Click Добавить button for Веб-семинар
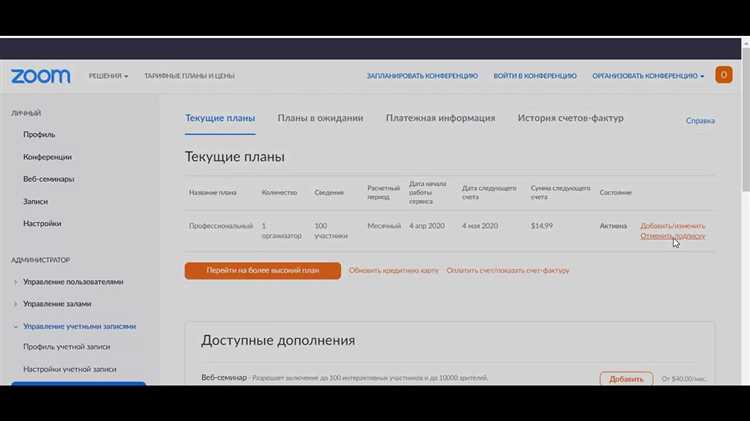This screenshot has height=421, width=750. click(626, 379)
